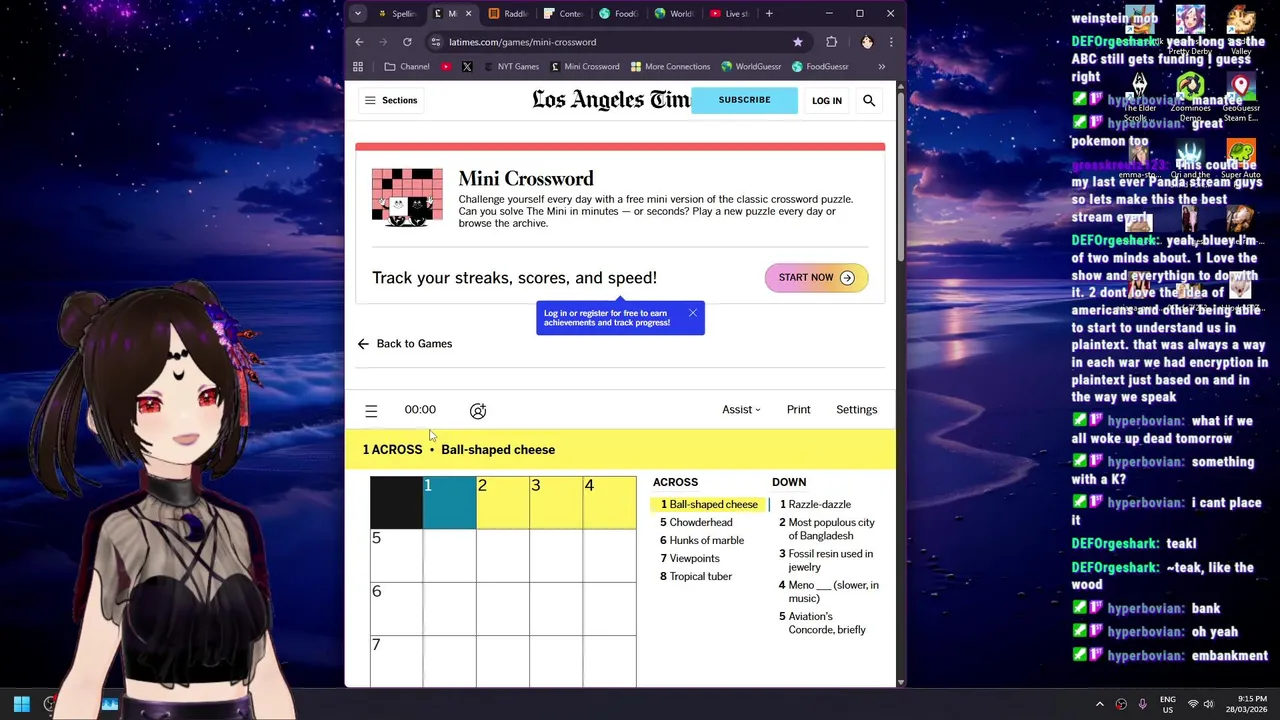Open the Channel bookmarks folder

point(407,67)
